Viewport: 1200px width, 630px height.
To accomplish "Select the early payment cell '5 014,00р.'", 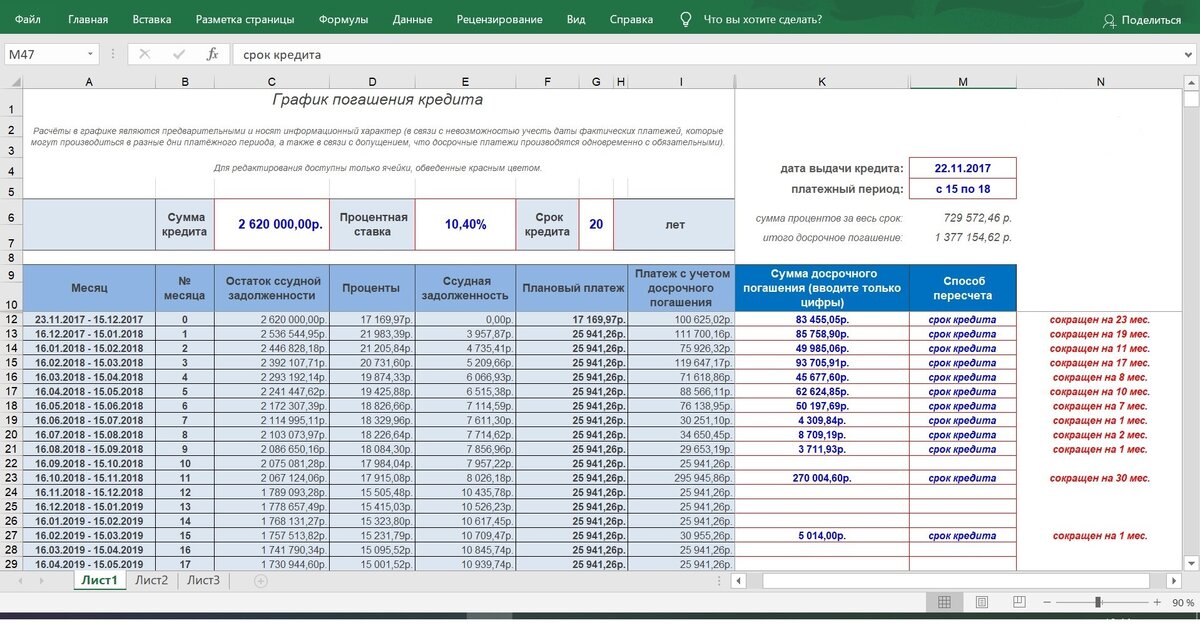I will click(x=822, y=536).
